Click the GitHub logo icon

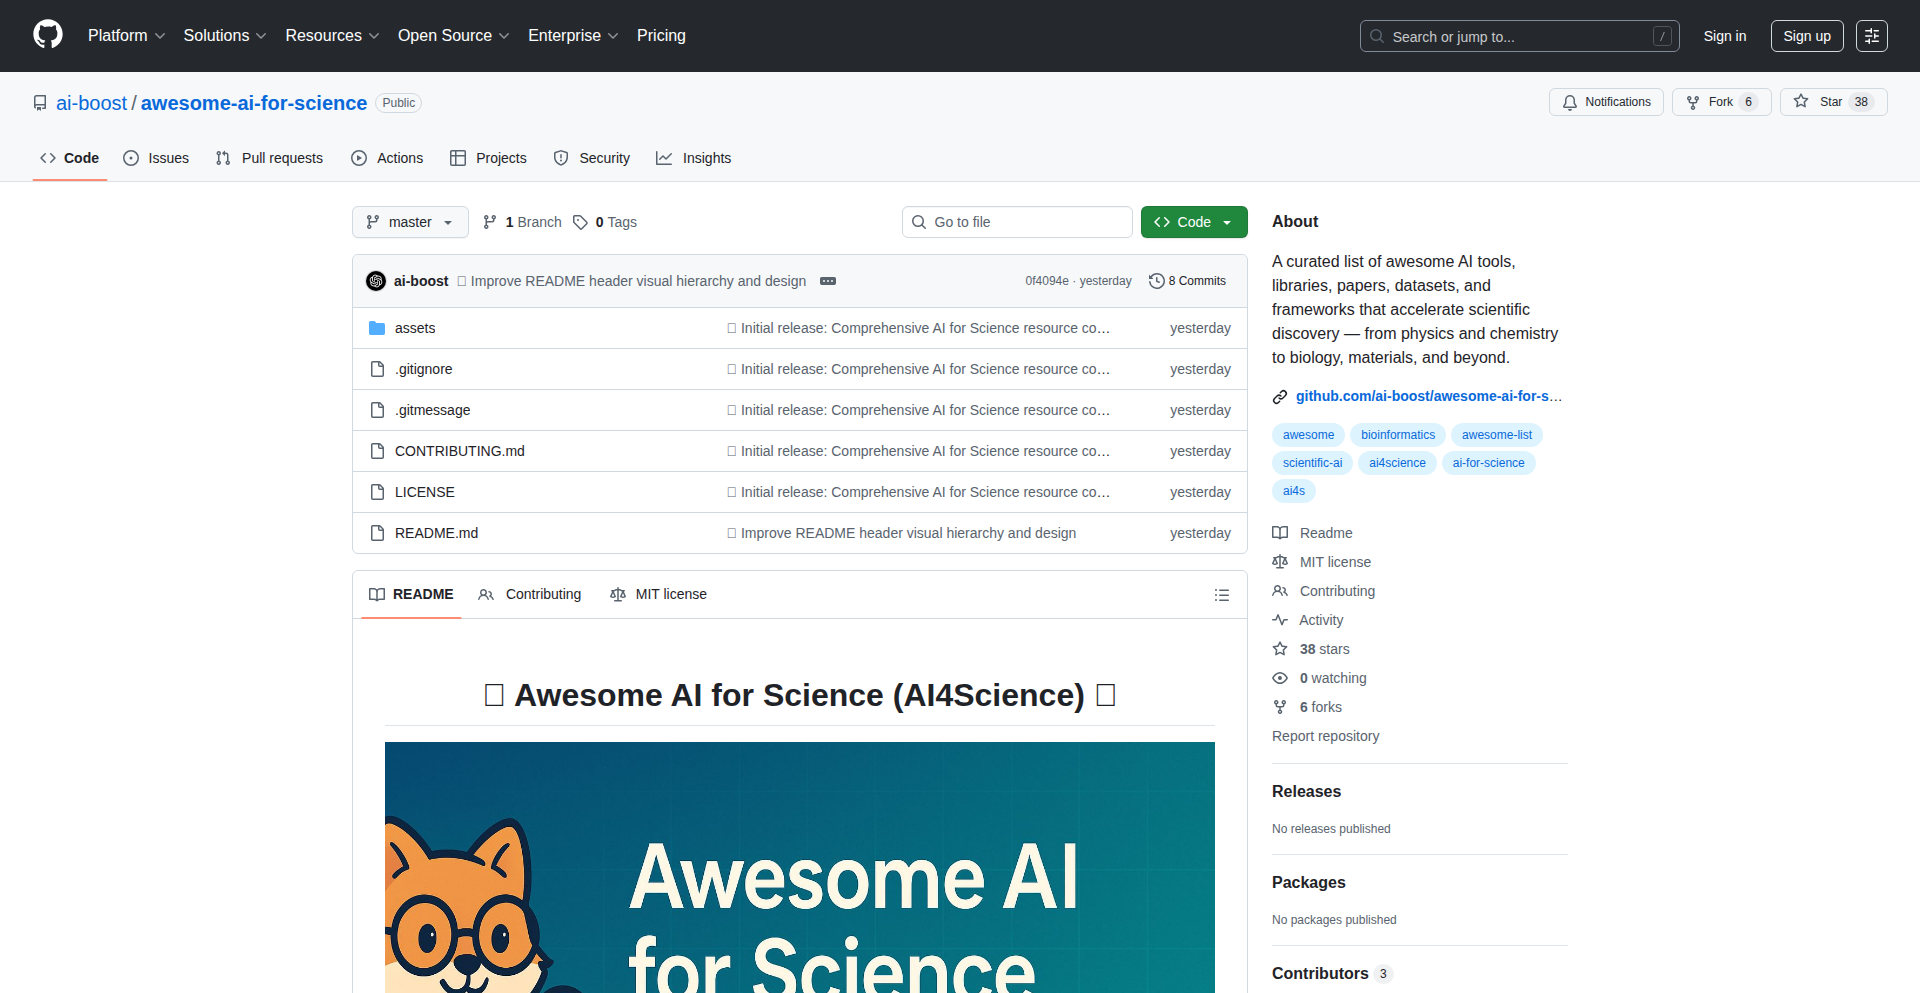click(x=48, y=35)
